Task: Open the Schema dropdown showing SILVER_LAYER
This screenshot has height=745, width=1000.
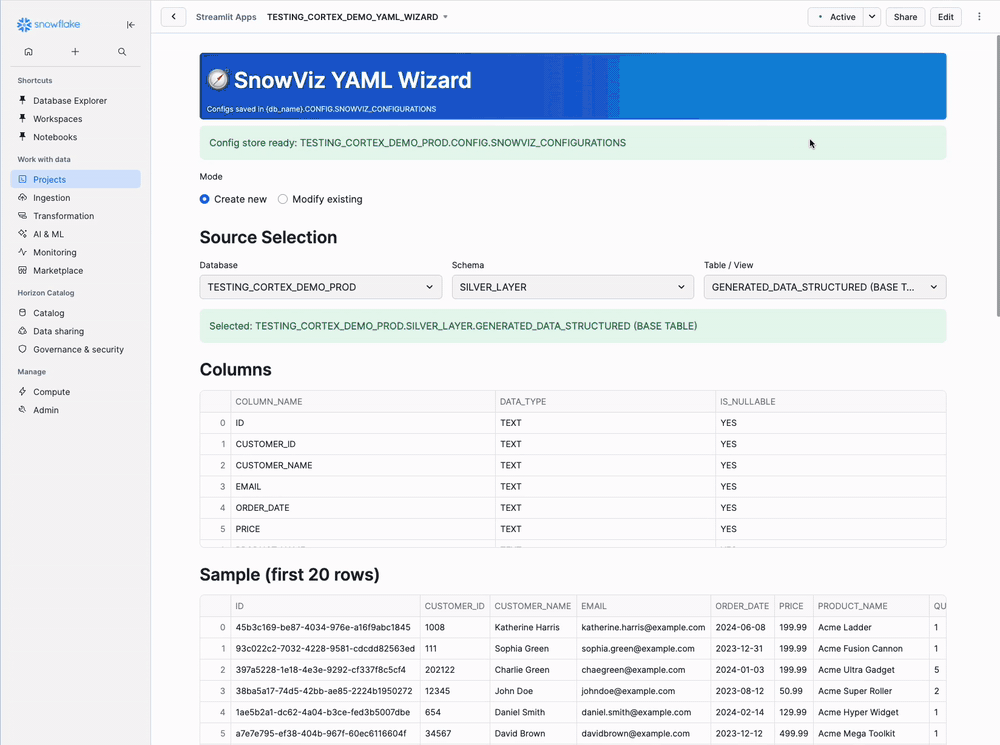Action: click(572, 286)
